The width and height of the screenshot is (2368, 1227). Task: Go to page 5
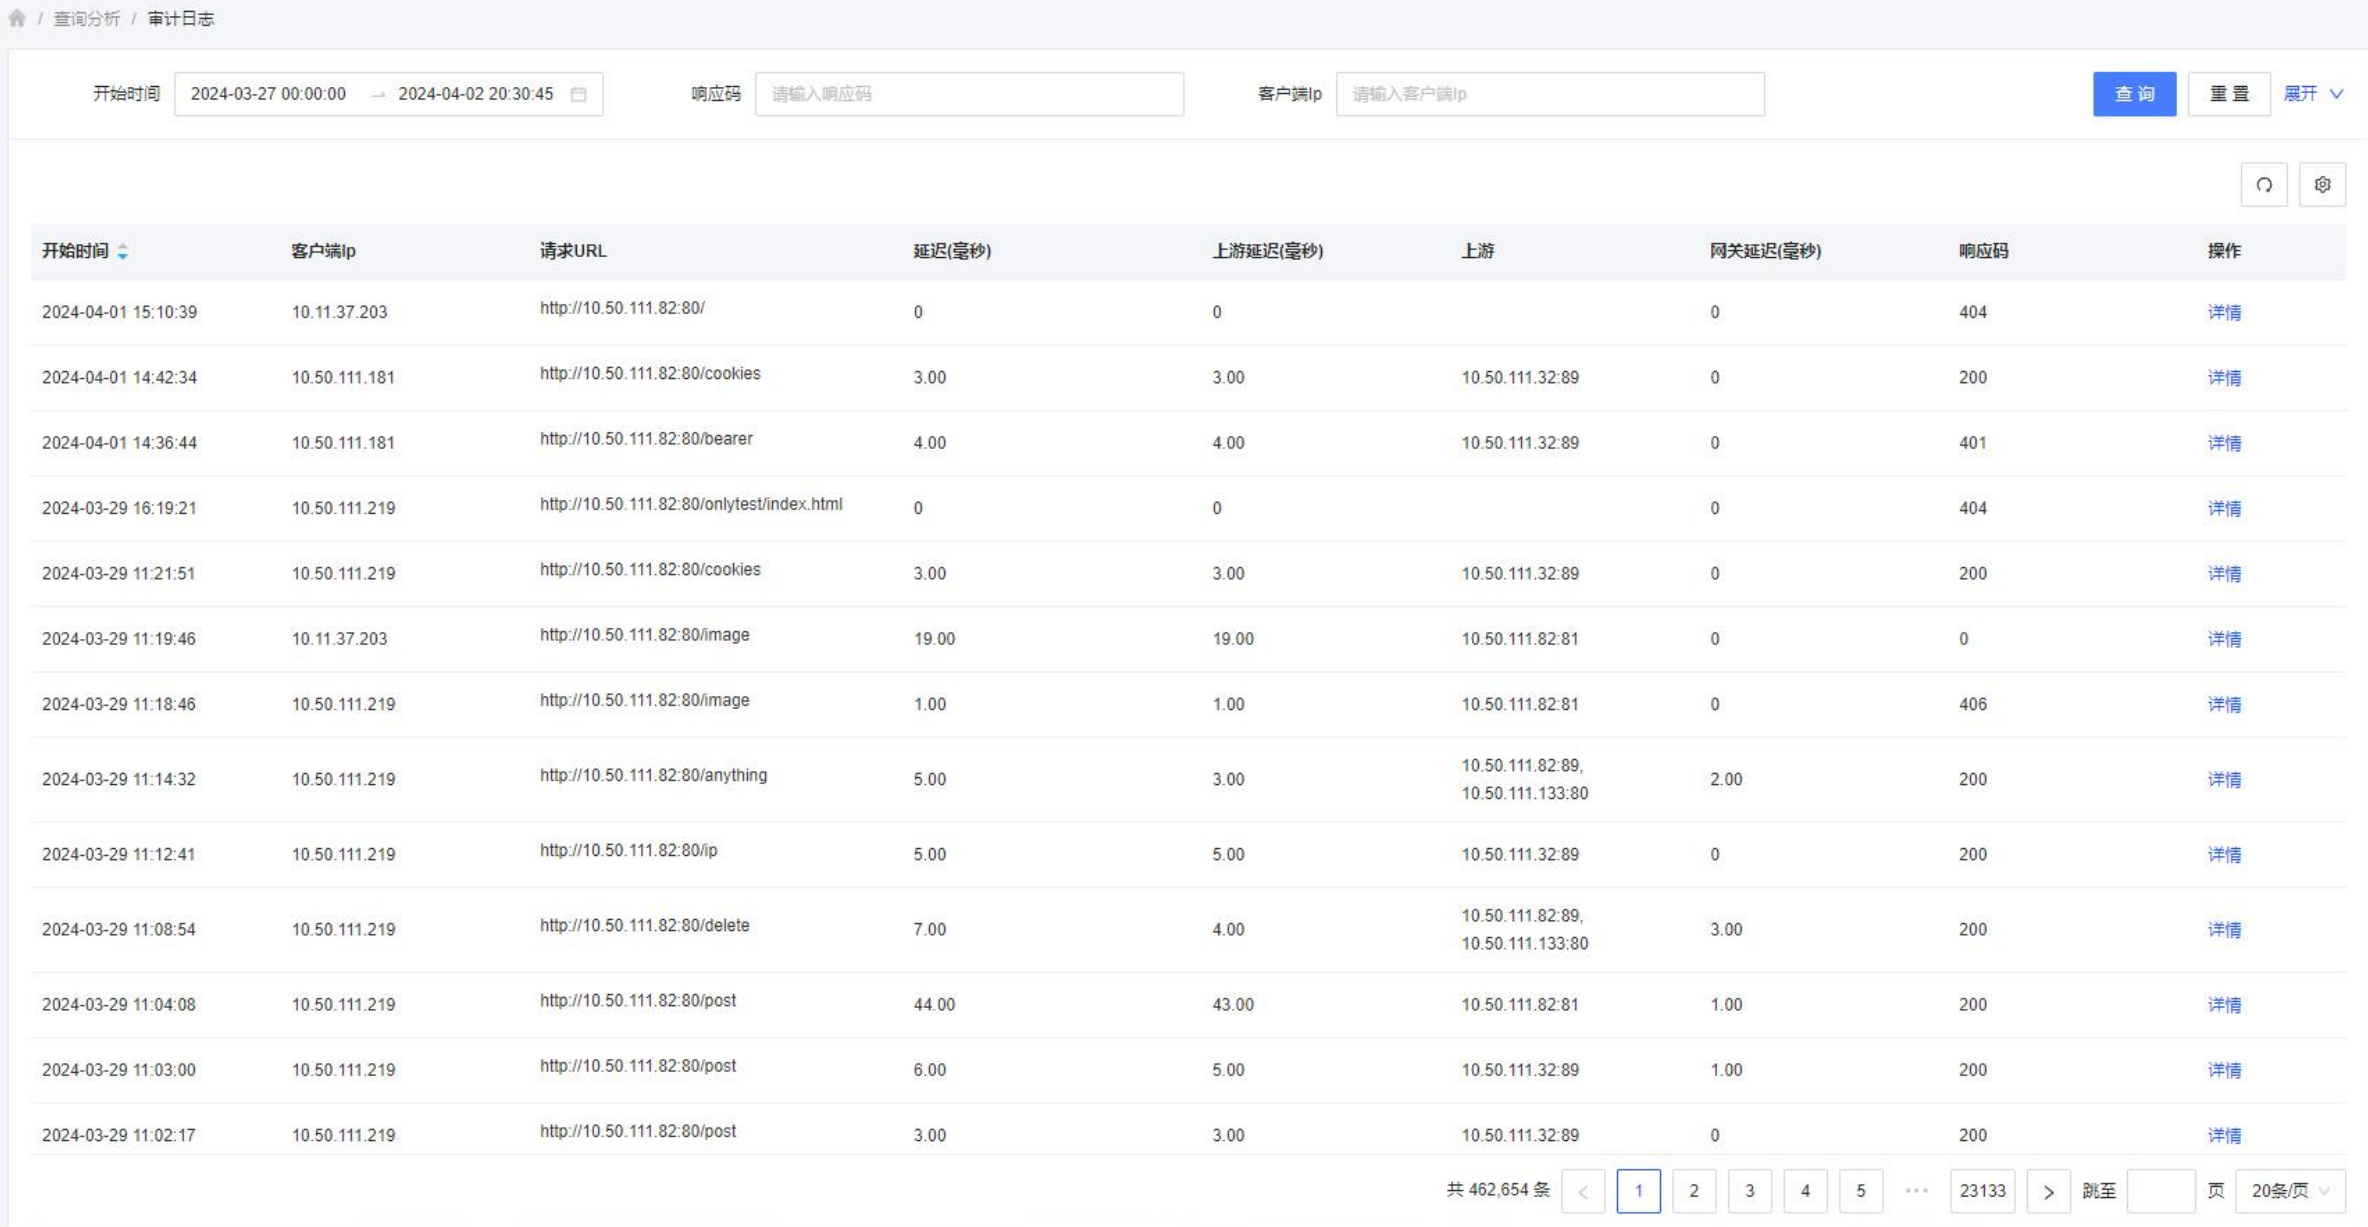(1861, 1191)
